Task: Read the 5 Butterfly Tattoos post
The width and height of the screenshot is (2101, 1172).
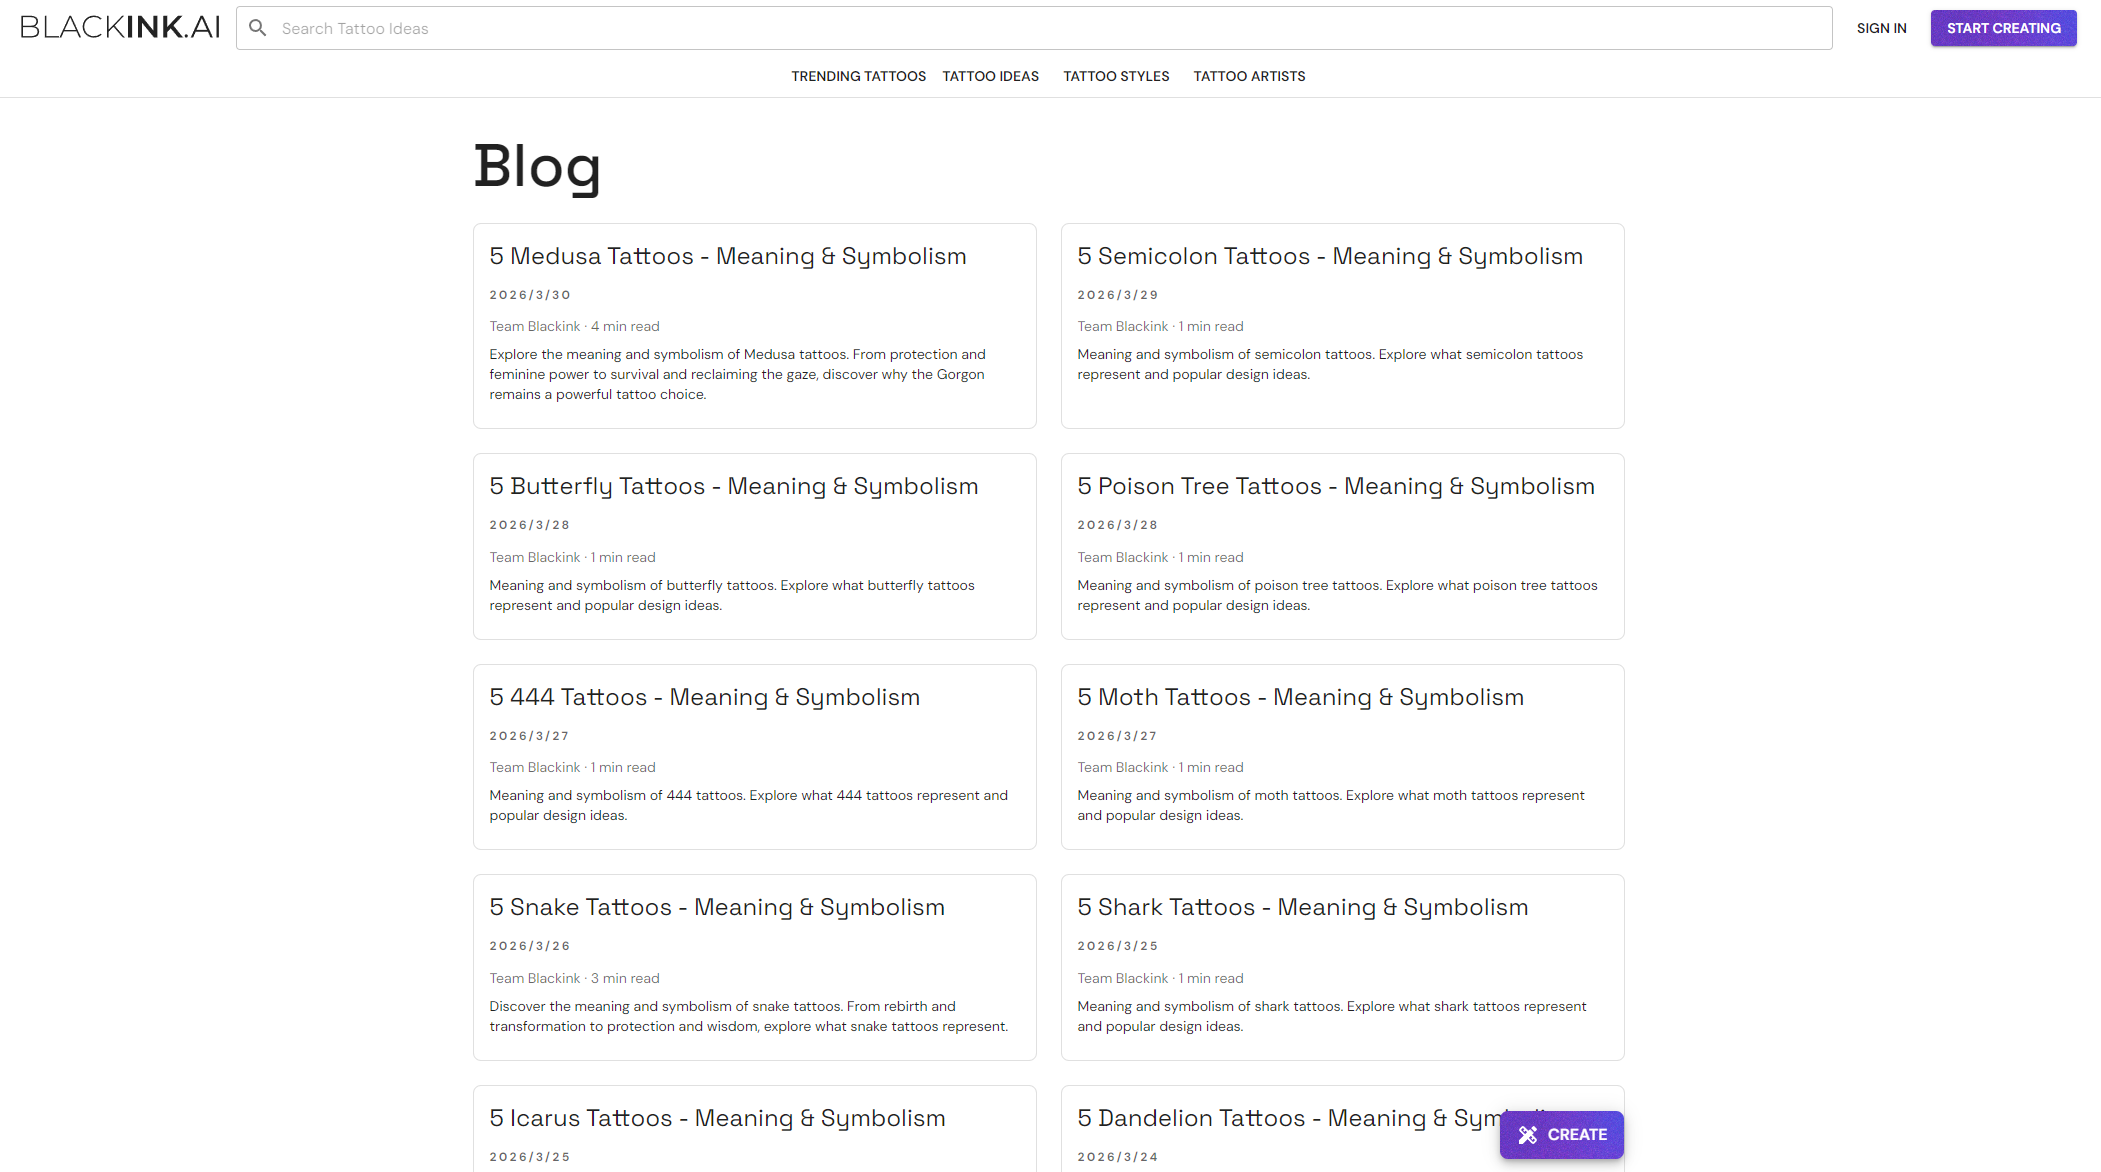Action: point(734,487)
